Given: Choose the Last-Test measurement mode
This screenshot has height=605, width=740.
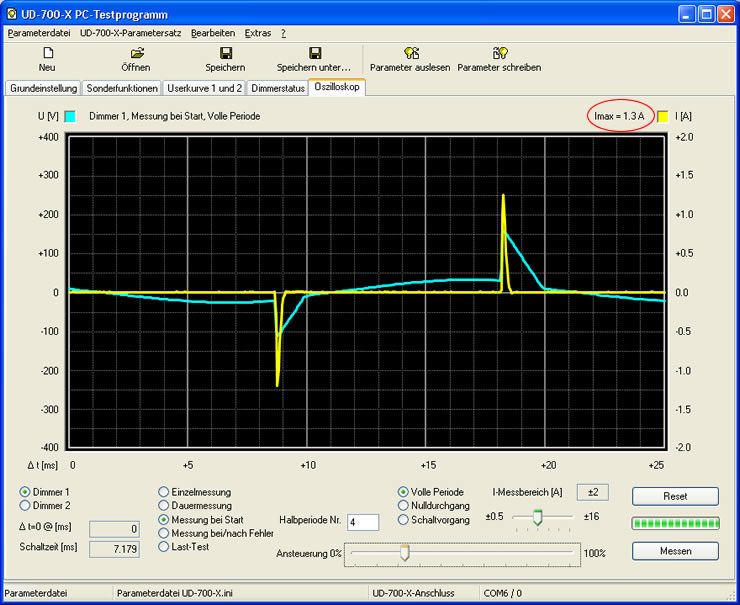Looking at the screenshot, I should pos(164,546).
